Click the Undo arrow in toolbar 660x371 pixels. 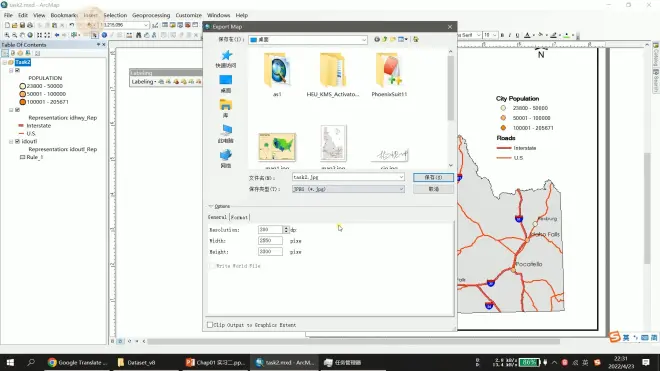coord(72,25)
